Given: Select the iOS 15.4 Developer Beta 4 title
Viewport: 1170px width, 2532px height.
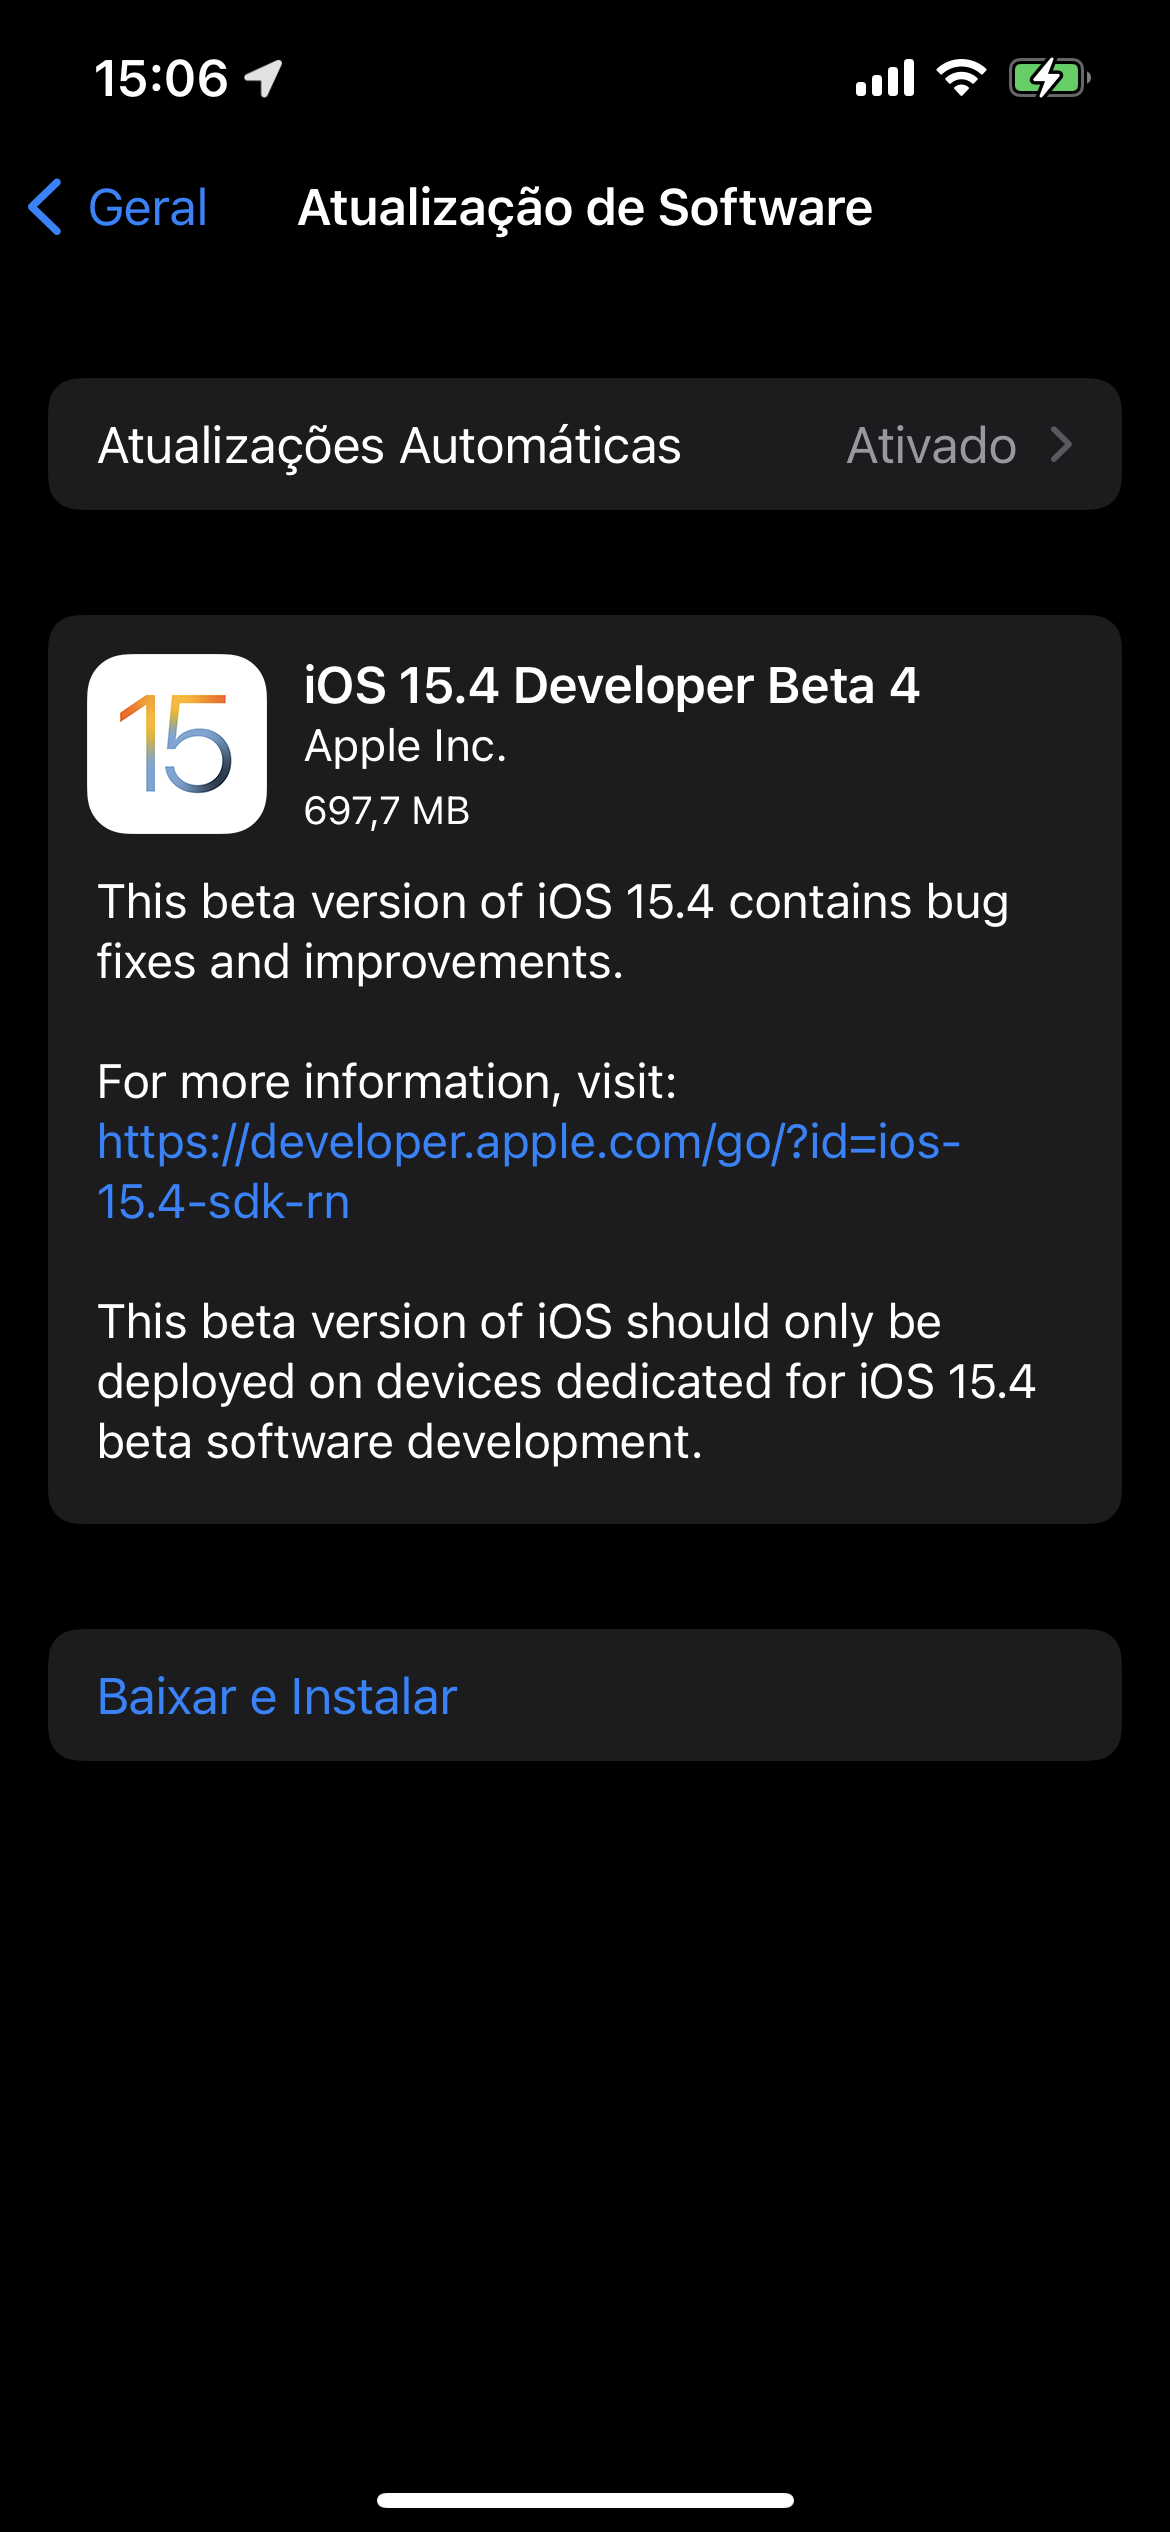Looking at the screenshot, I should point(611,686).
